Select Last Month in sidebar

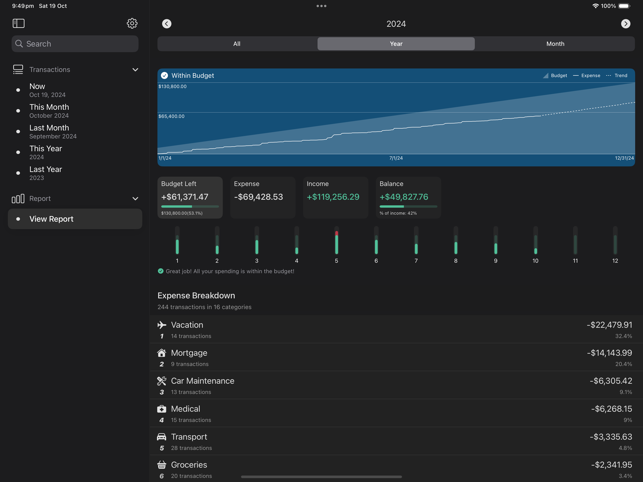[x=75, y=132]
